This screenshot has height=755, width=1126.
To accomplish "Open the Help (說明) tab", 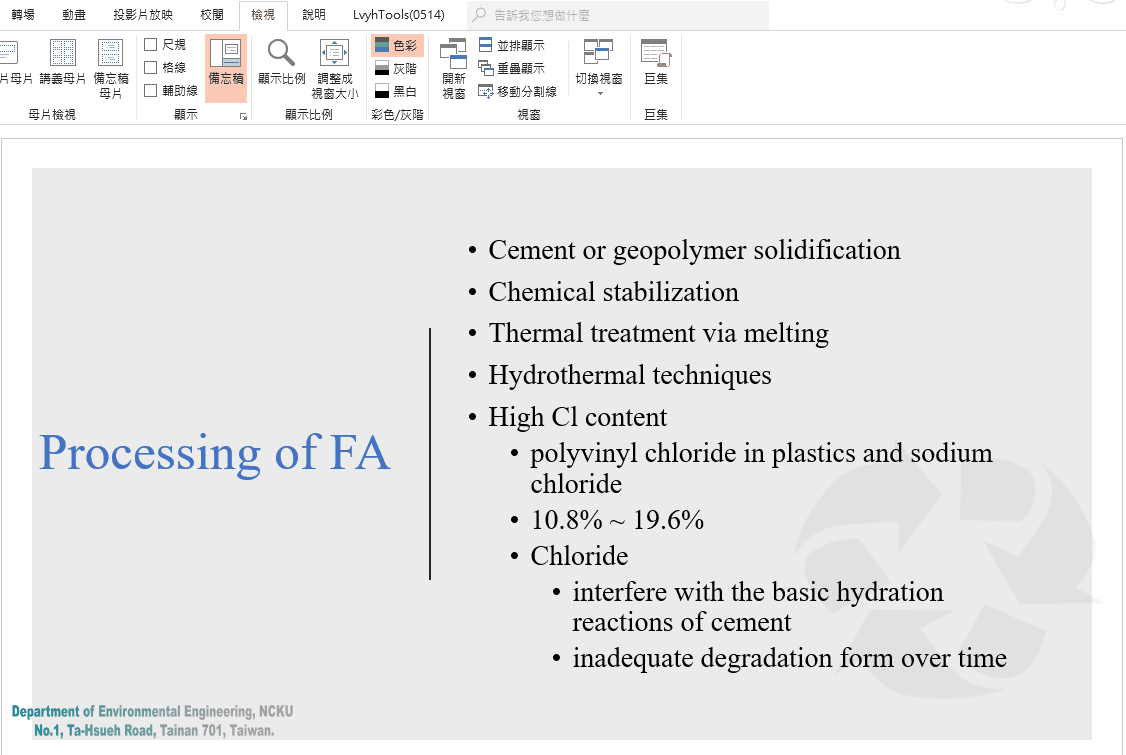I will click(314, 14).
